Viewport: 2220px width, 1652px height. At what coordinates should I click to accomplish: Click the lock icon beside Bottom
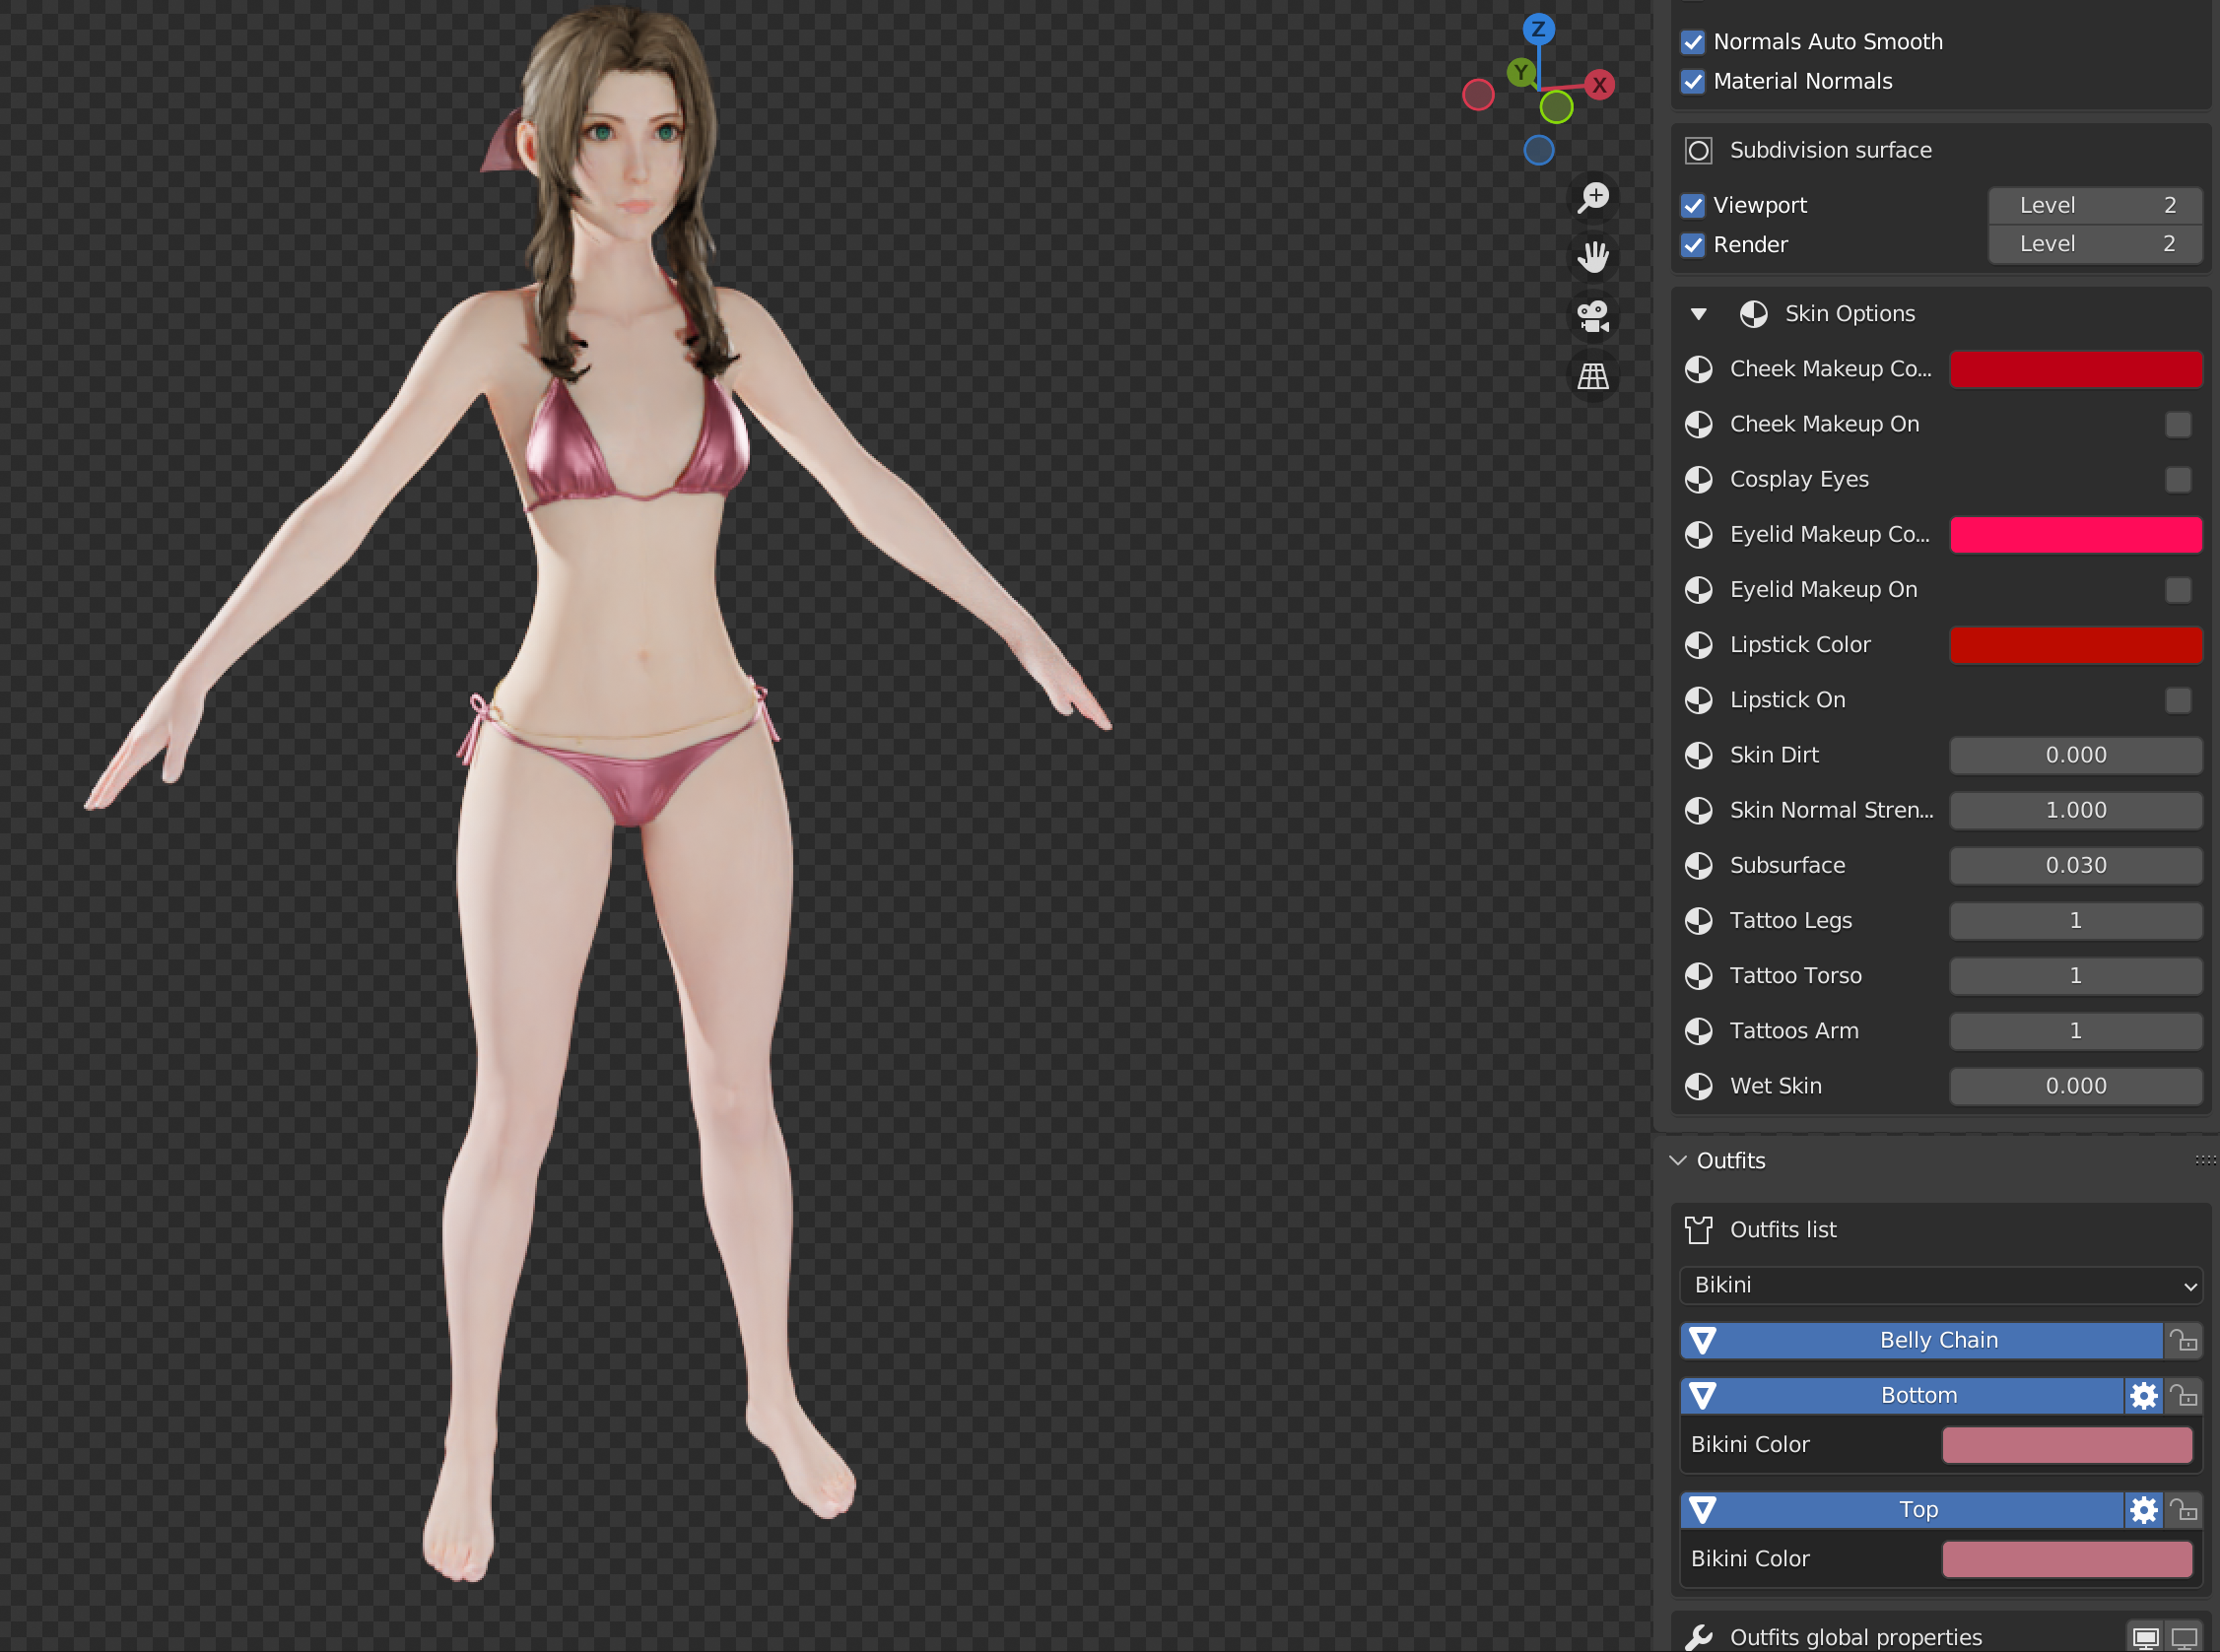pyautogui.click(x=2183, y=1395)
